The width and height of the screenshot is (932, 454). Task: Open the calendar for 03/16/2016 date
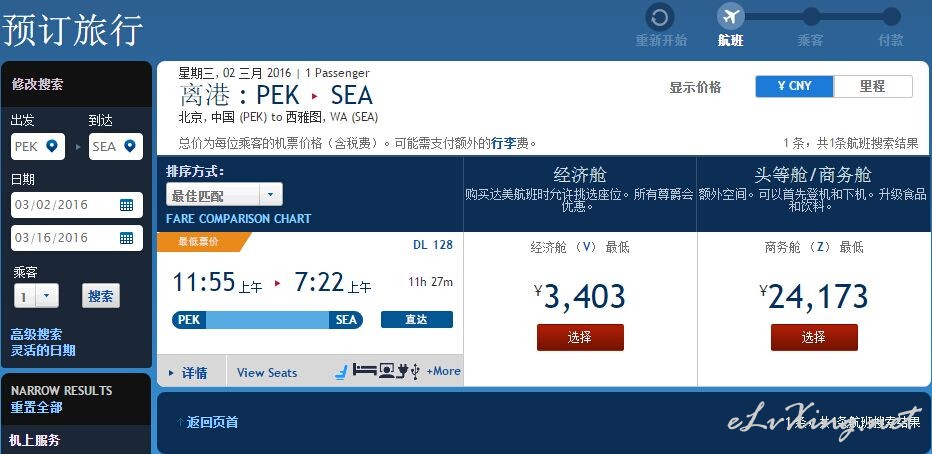(x=126, y=238)
